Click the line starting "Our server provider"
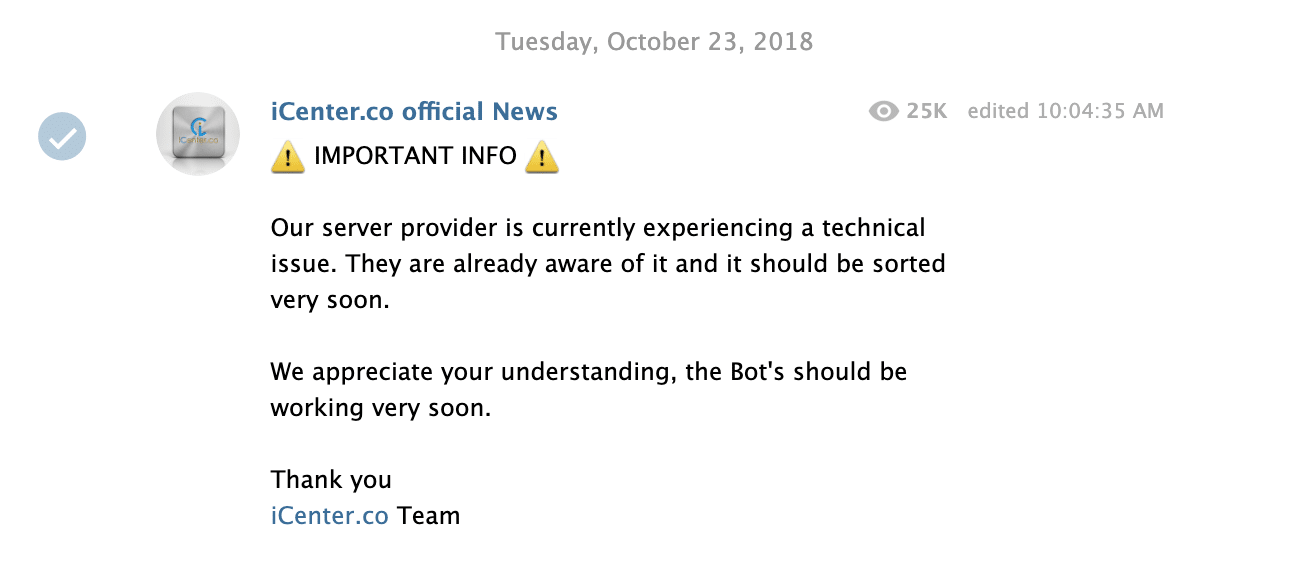 pyautogui.click(x=598, y=228)
